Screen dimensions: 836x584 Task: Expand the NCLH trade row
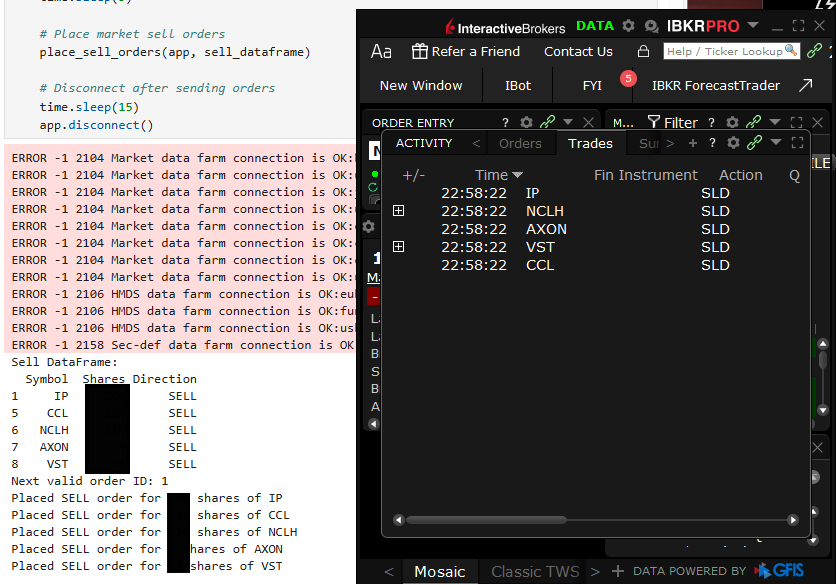tap(398, 211)
